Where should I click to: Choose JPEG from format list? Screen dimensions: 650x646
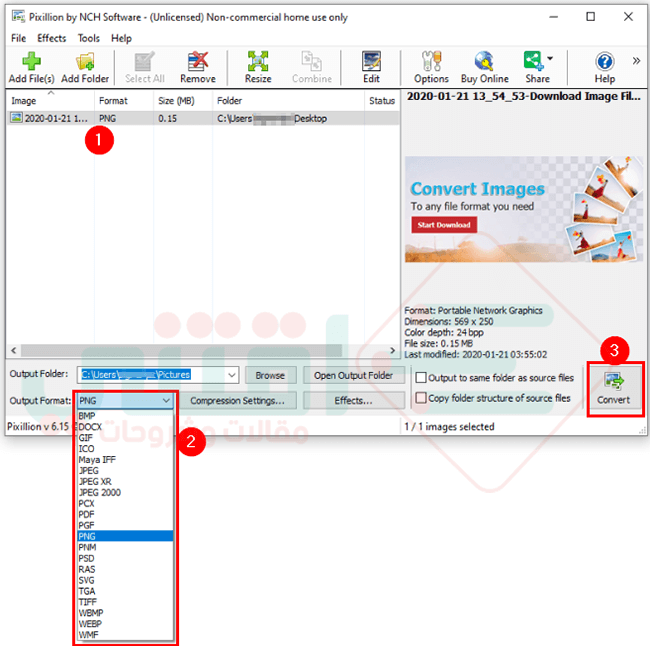[125, 470]
